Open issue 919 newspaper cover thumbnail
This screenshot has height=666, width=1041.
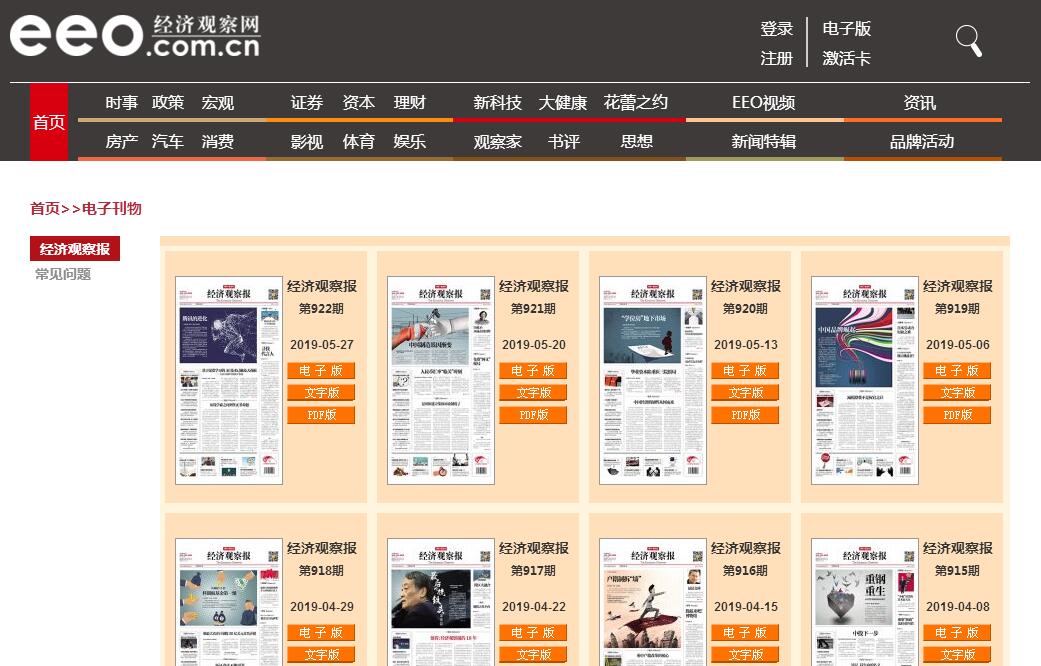(x=865, y=380)
